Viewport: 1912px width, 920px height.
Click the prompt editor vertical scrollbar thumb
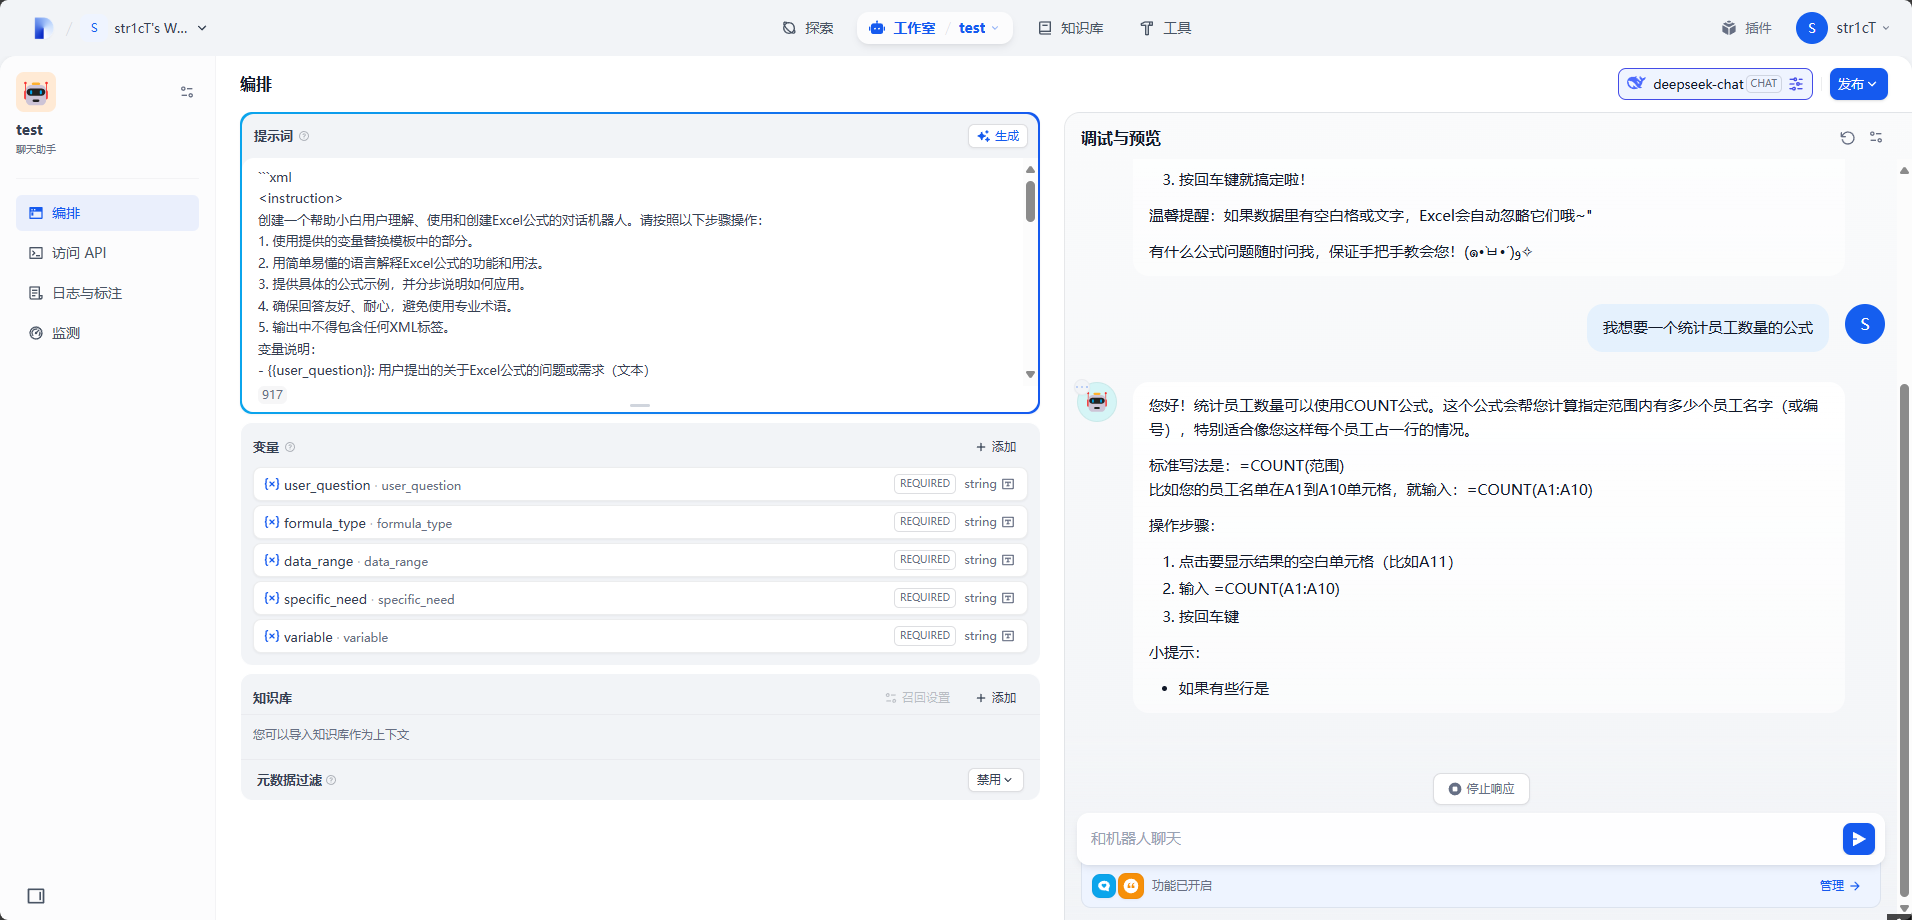click(x=1030, y=202)
